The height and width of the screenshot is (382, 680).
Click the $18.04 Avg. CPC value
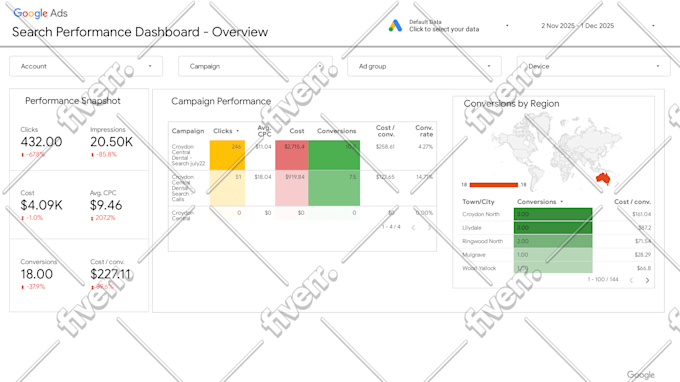[x=263, y=177]
